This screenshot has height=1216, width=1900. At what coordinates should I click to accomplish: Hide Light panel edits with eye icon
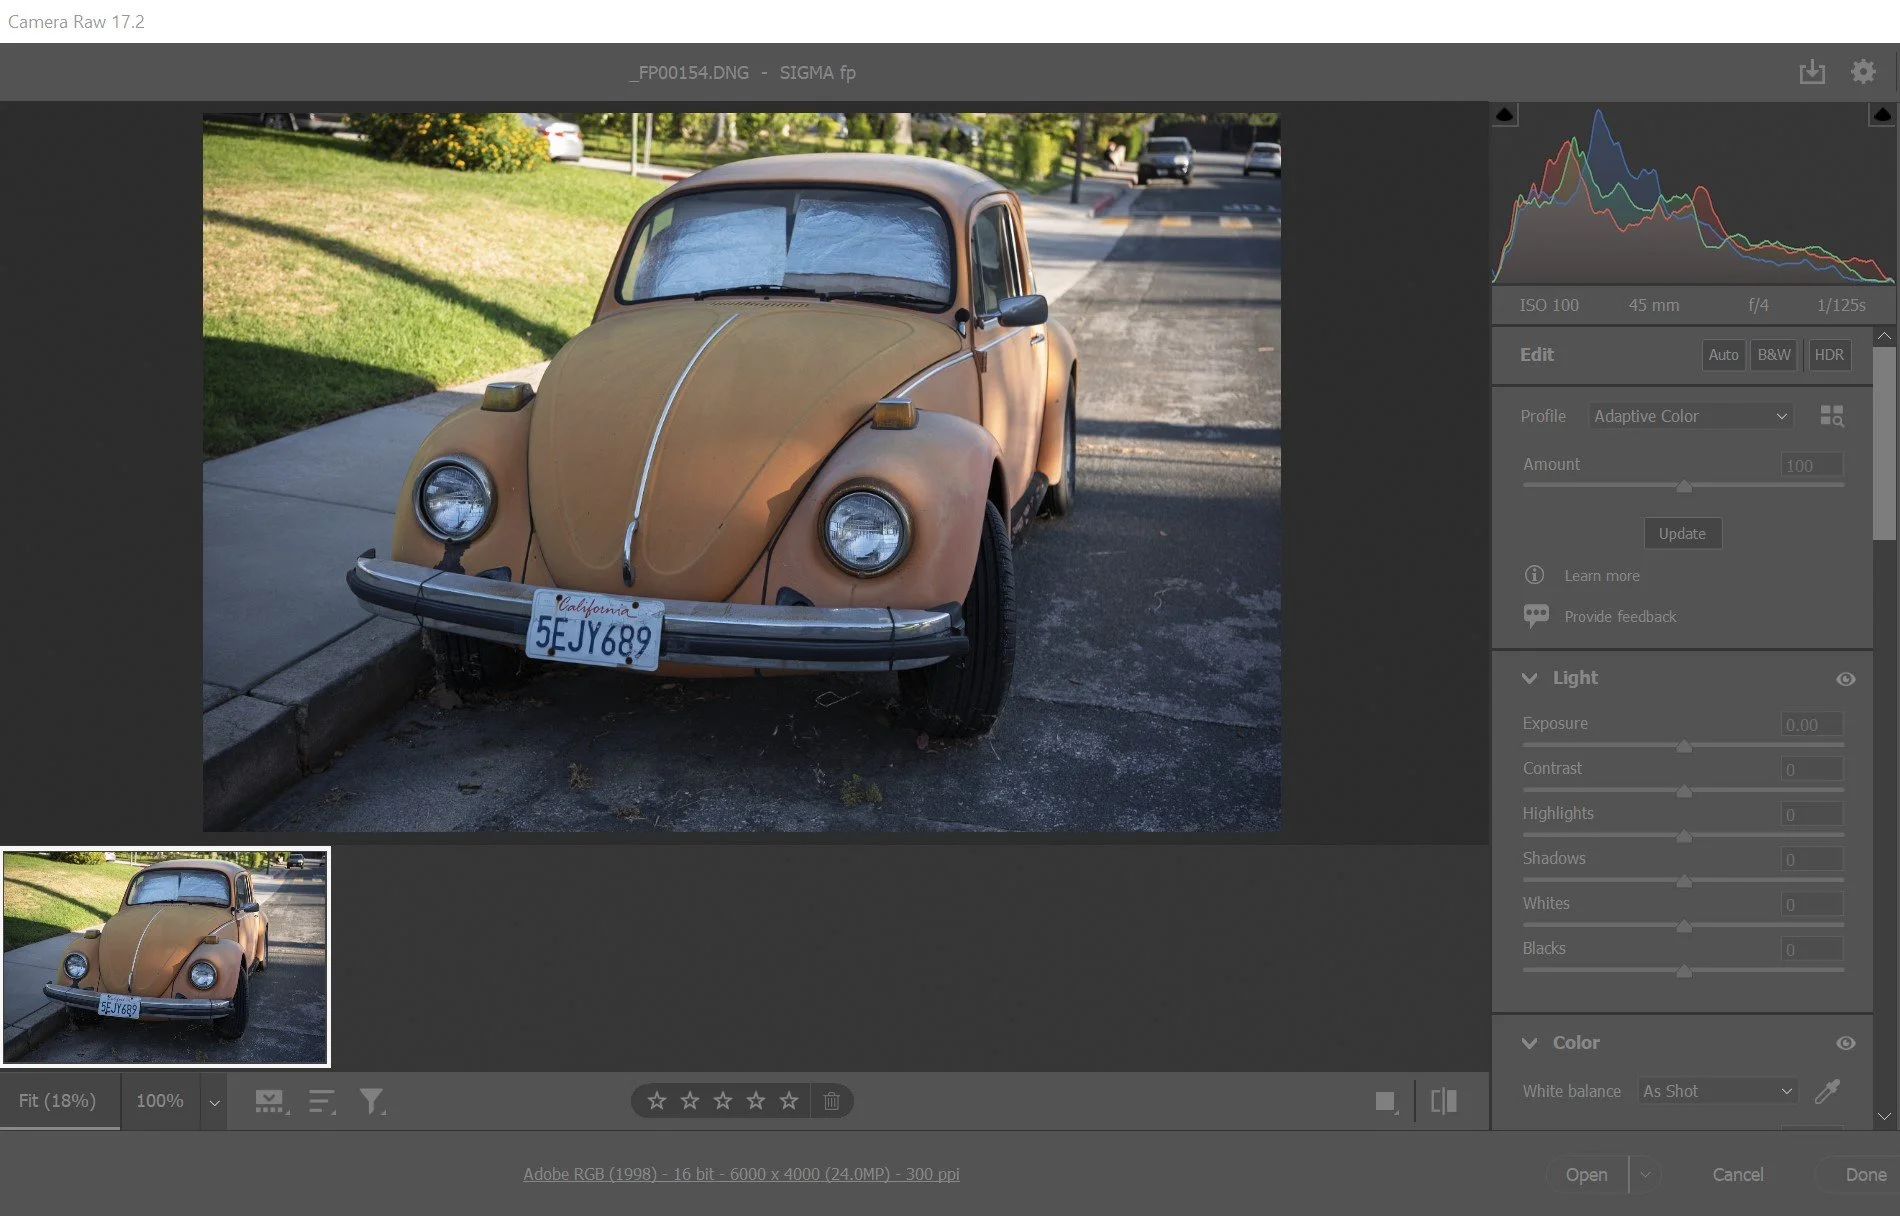[1845, 679]
